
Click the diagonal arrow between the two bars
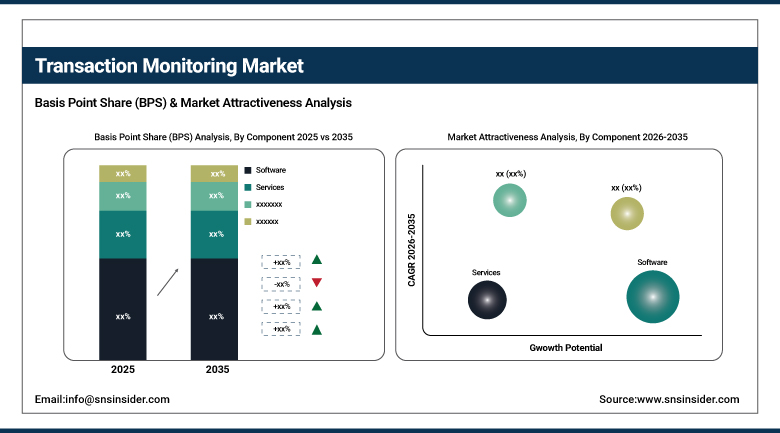coord(168,282)
